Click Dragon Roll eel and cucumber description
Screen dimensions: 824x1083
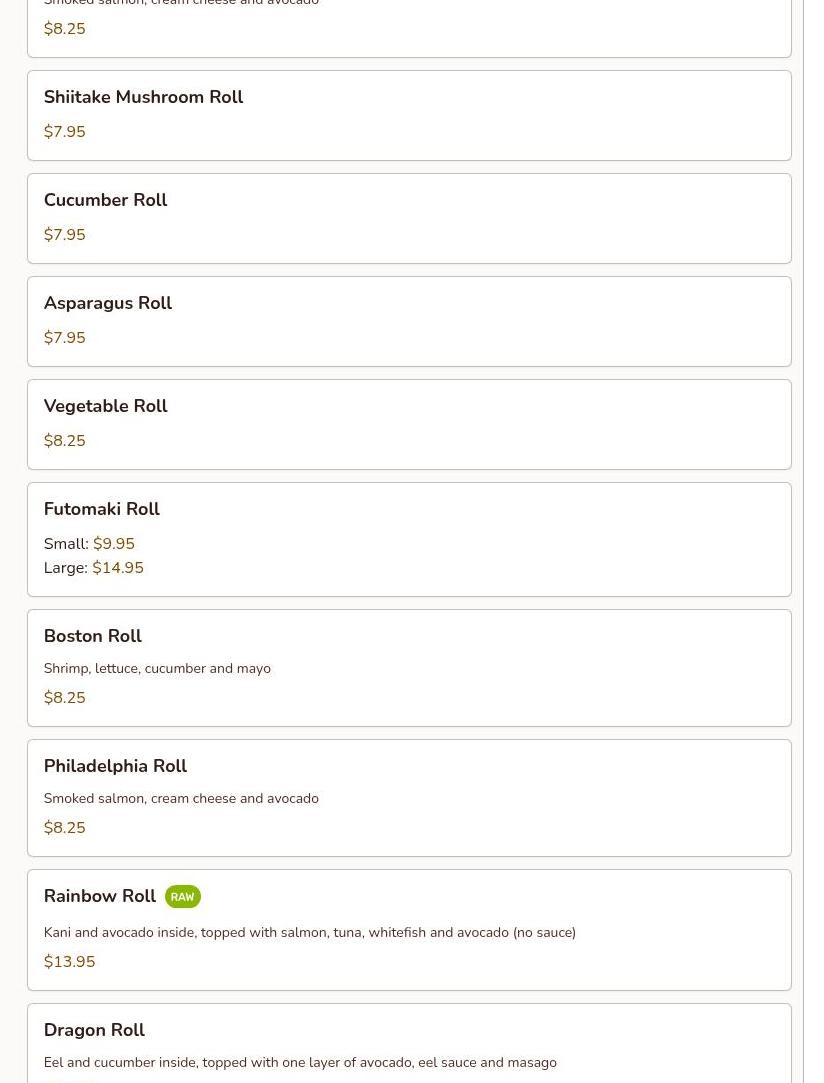tap(300, 1062)
